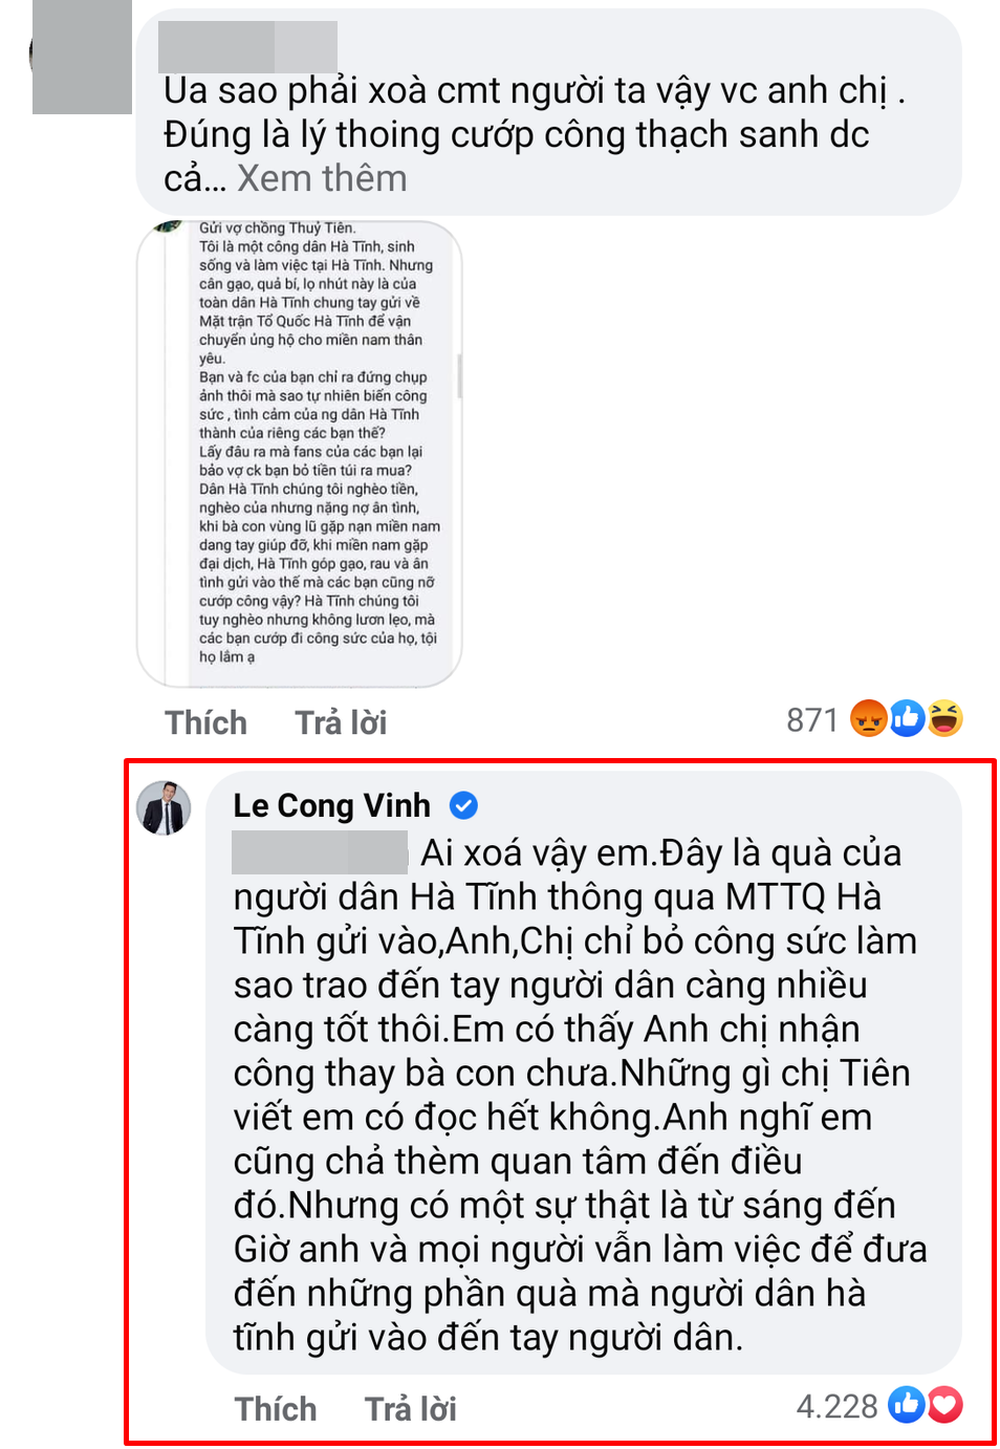Click the laughing reaction icon on first comment
1000x1449 pixels.
[944, 719]
